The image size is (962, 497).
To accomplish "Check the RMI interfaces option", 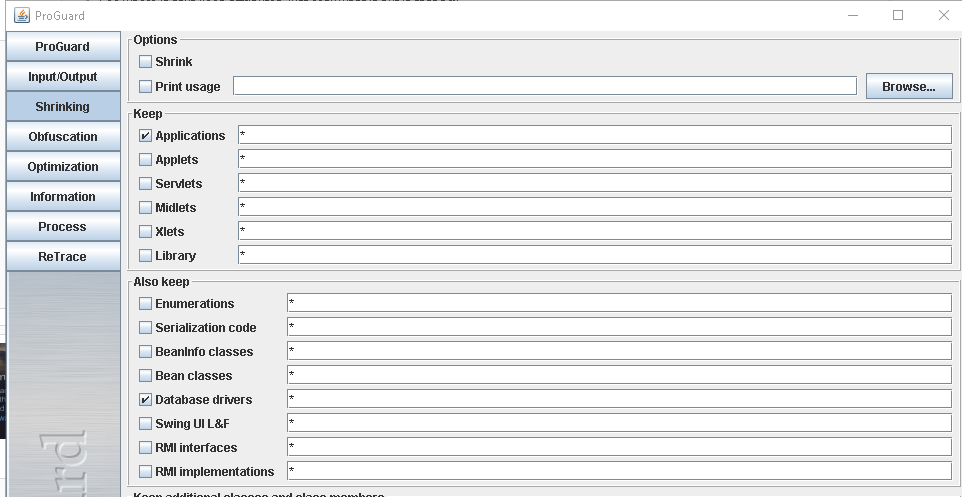I will click(x=145, y=447).
